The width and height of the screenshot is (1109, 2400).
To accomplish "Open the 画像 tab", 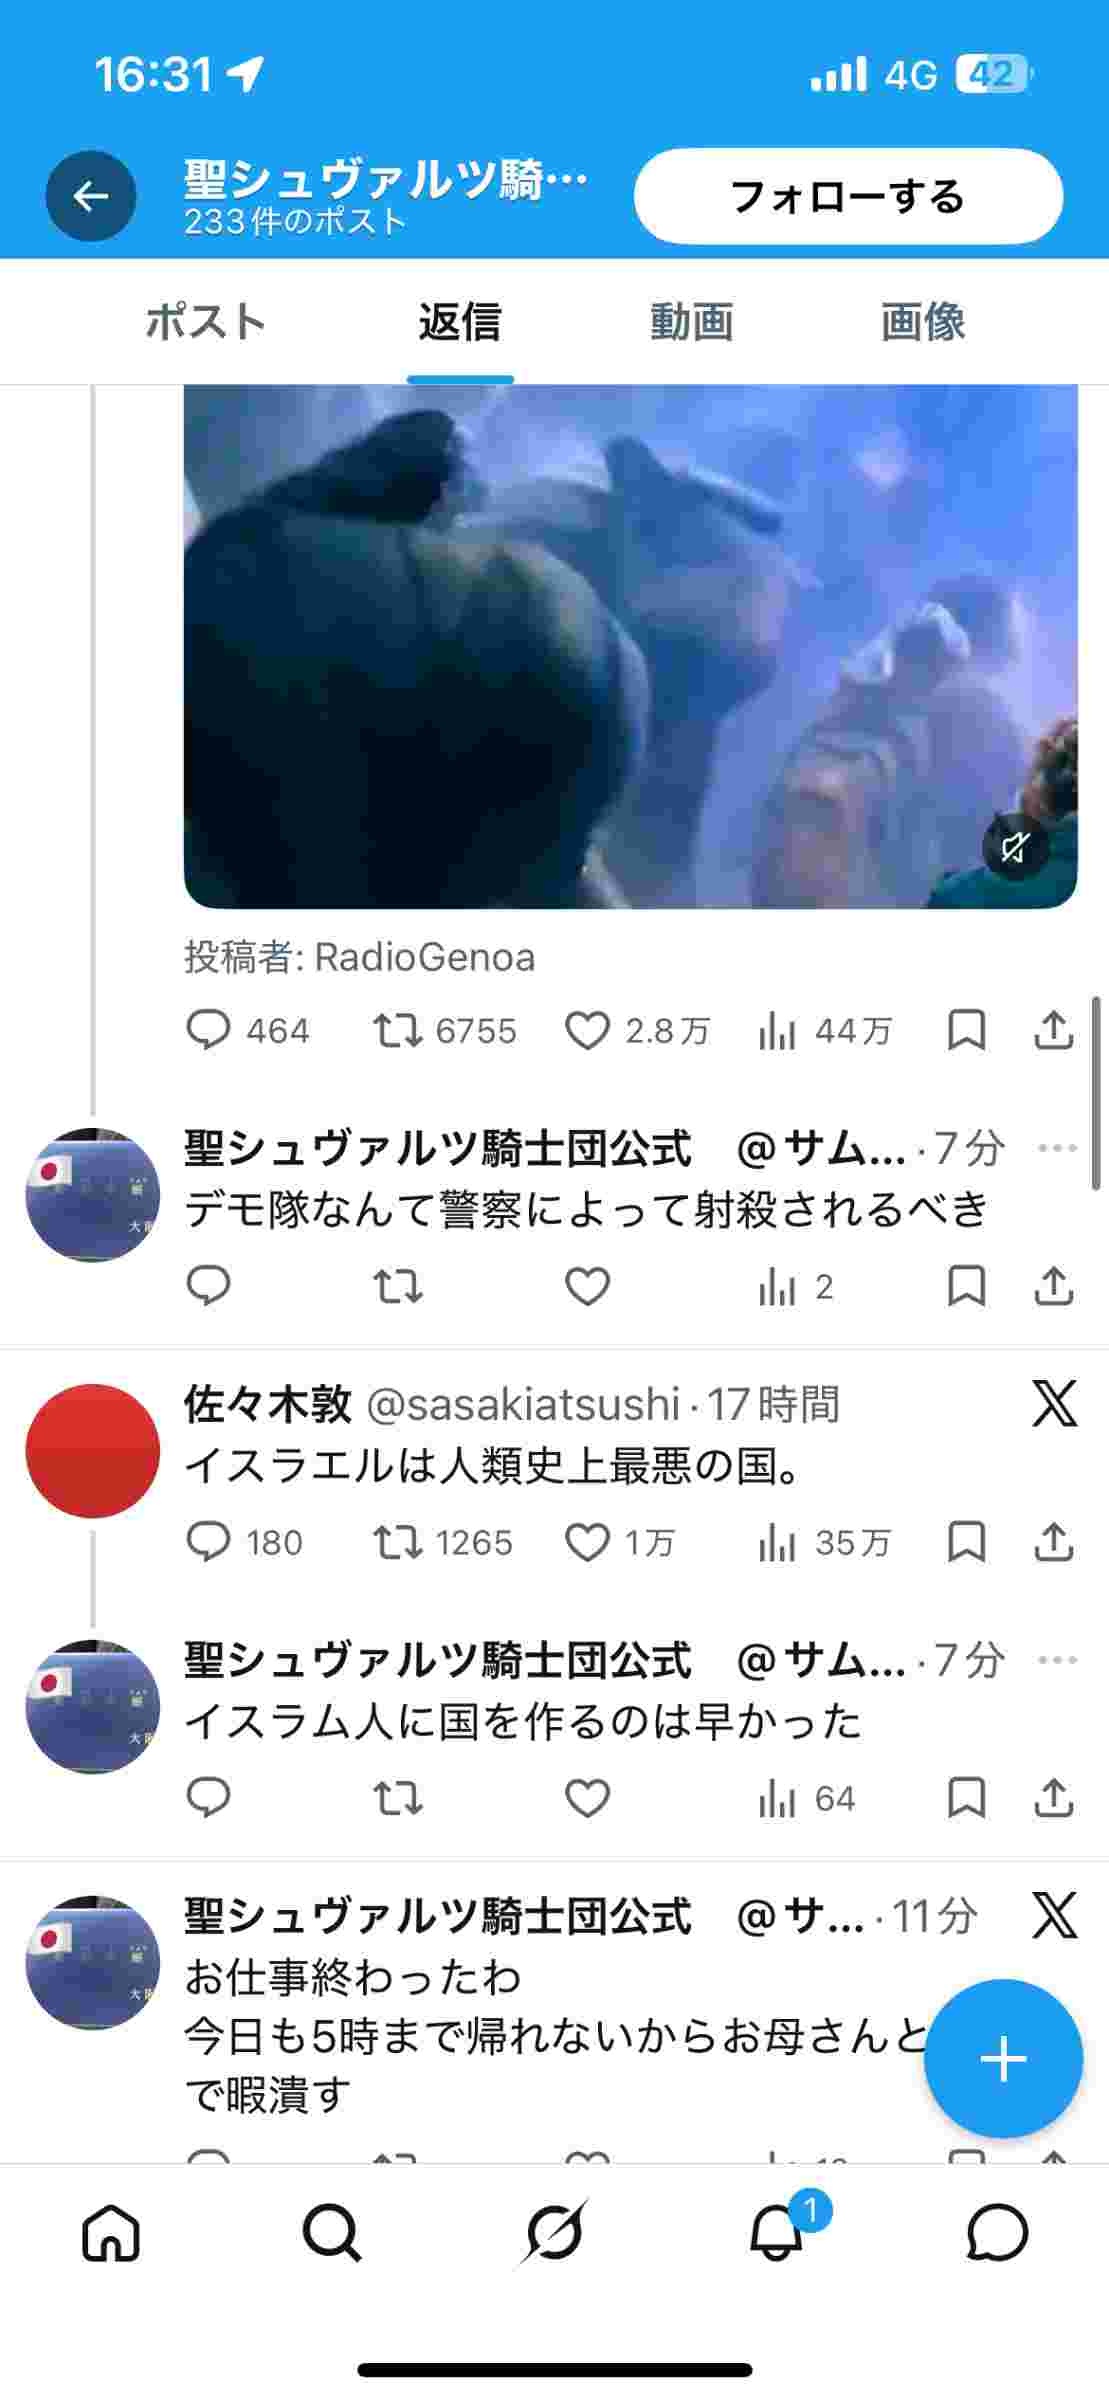I will (922, 322).
